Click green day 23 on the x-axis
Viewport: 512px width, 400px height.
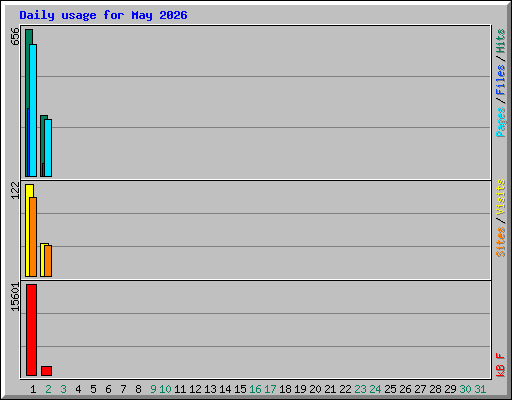pos(360,389)
